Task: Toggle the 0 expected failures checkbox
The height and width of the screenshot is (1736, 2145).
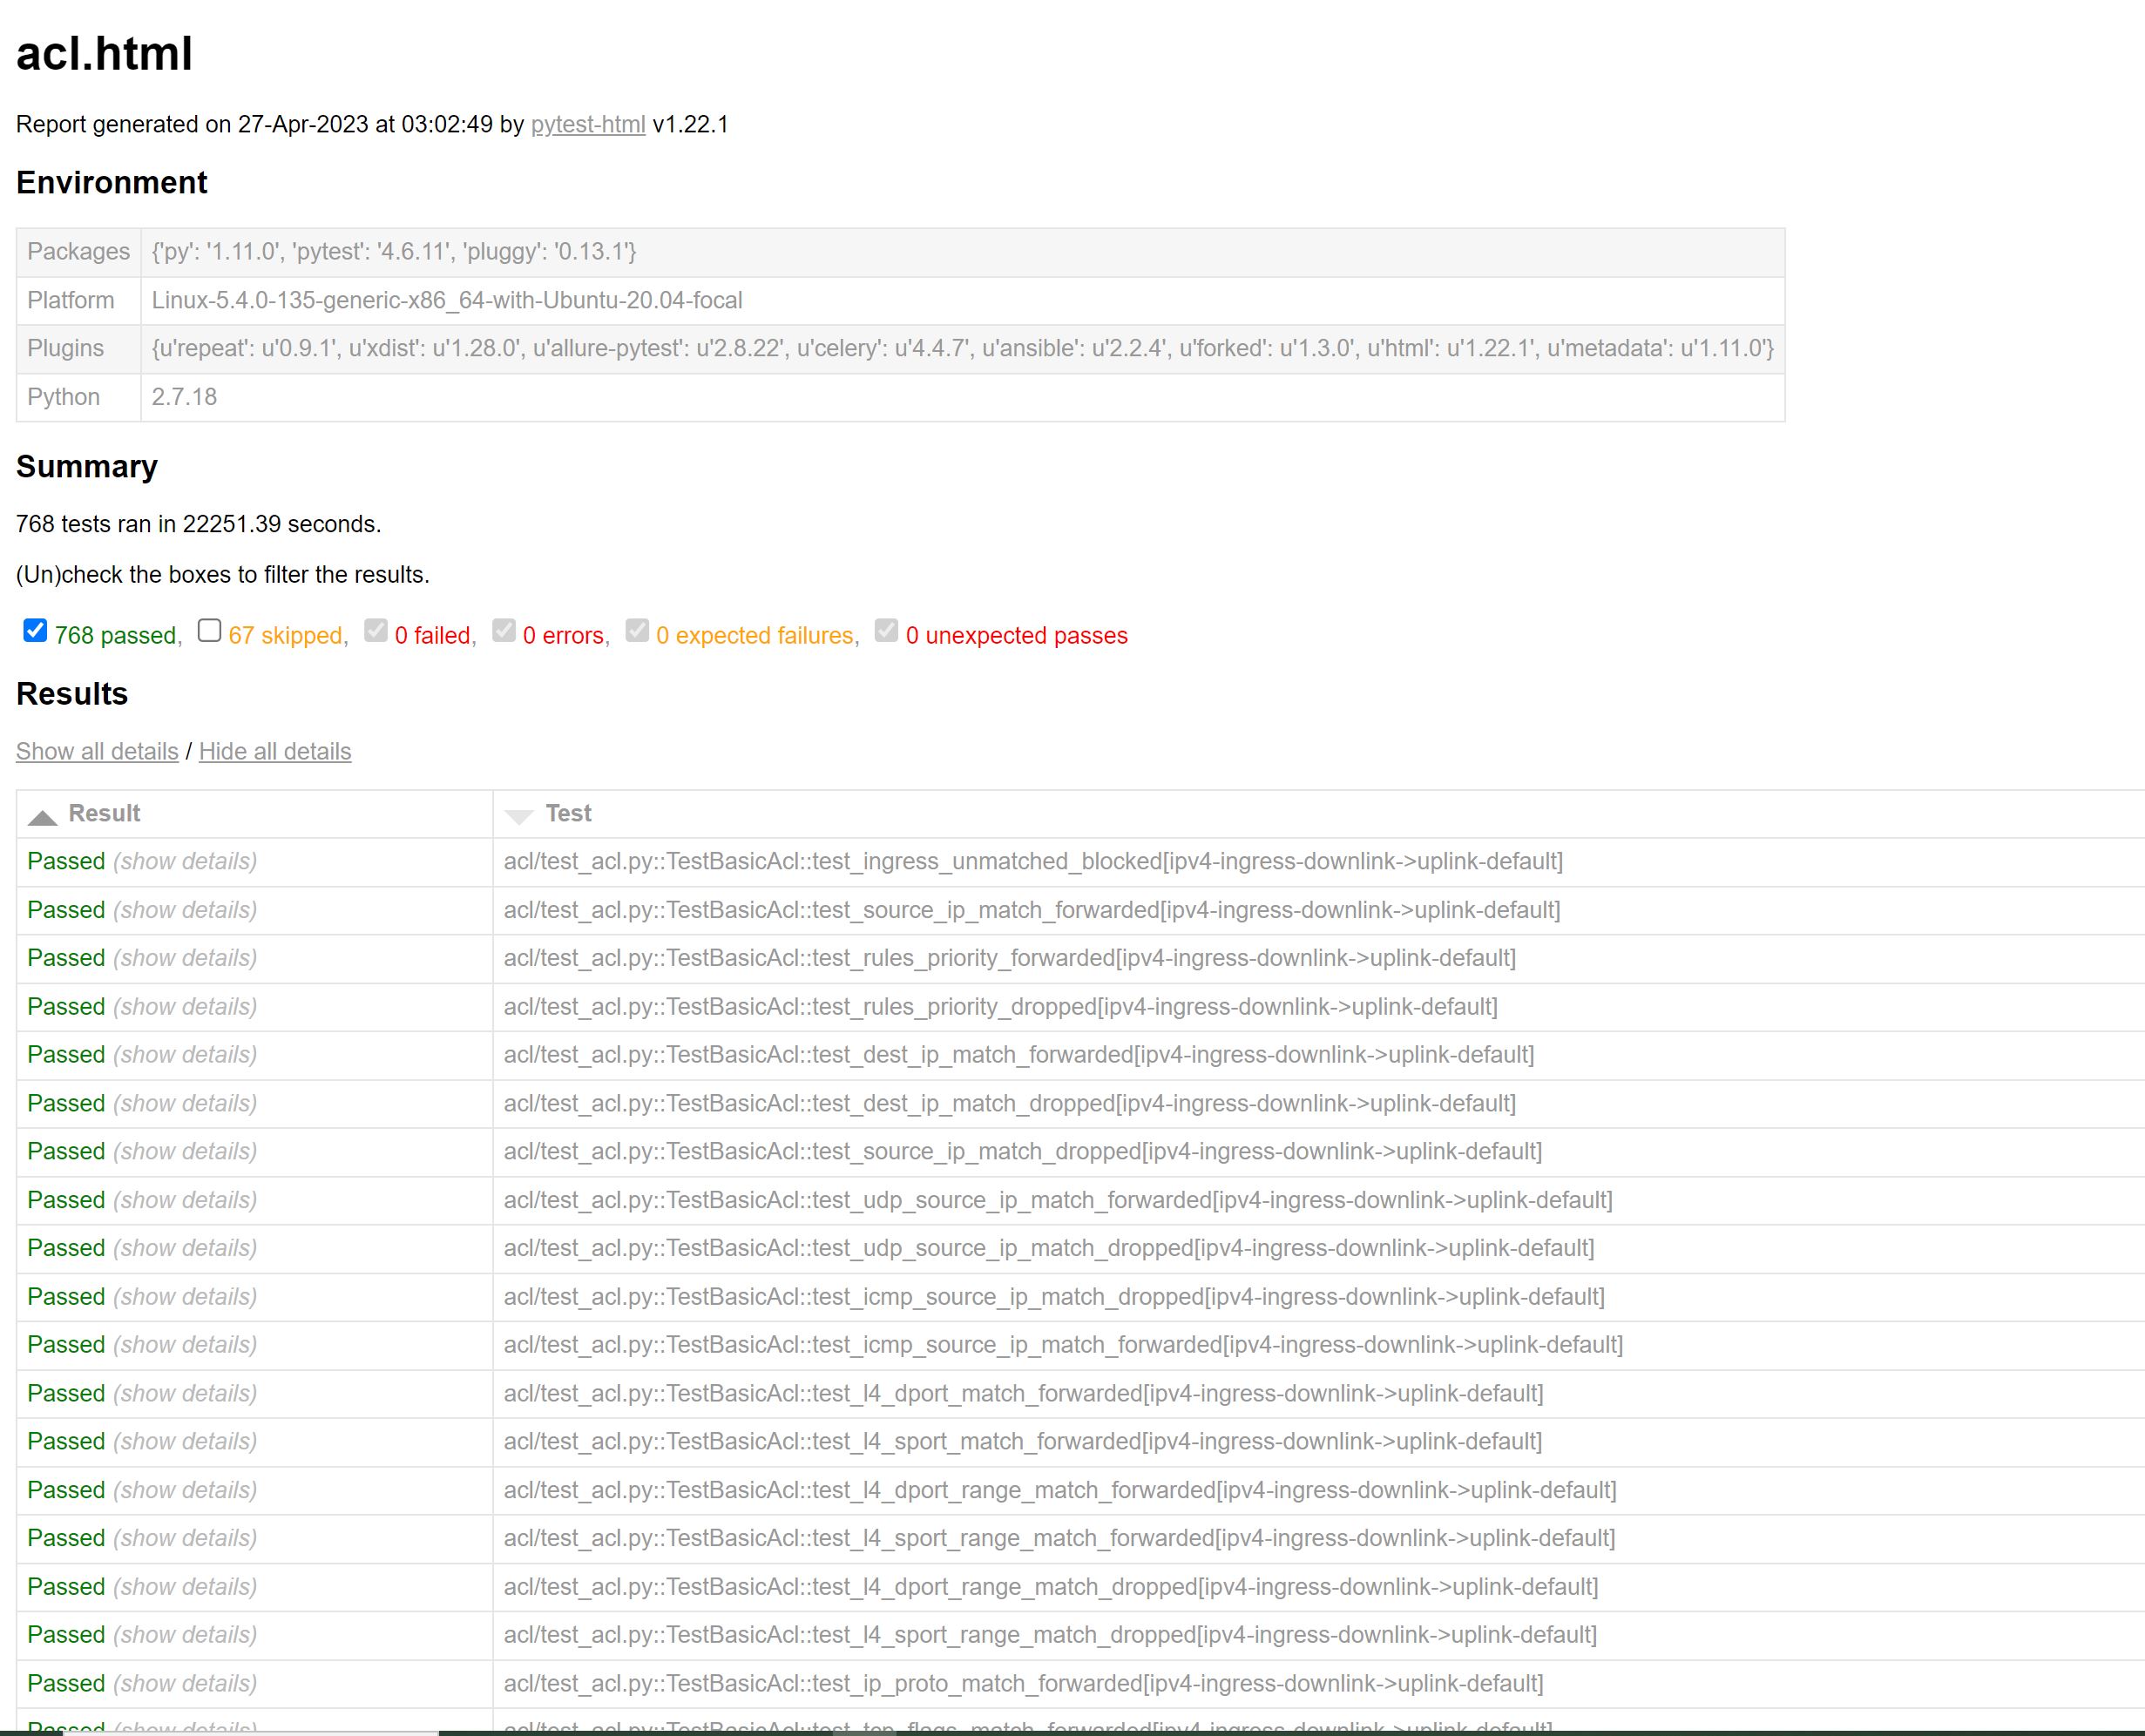Action: pyautogui.click(x=637, y=630)
